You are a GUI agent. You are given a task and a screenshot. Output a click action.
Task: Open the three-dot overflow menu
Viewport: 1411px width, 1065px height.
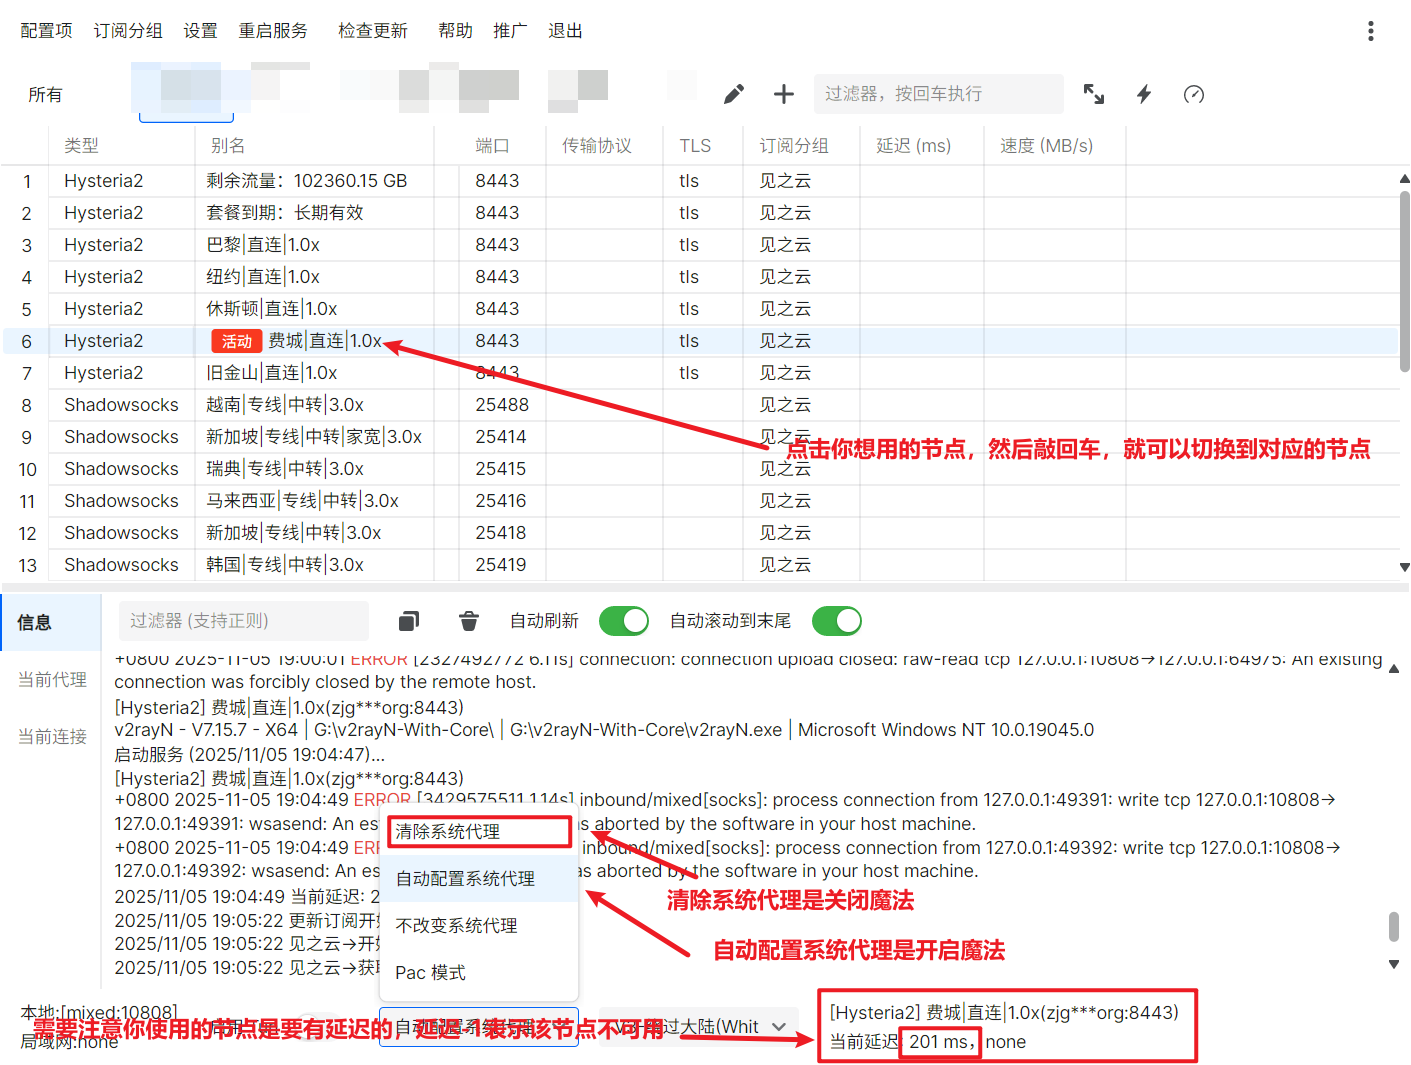[1370, 31]
